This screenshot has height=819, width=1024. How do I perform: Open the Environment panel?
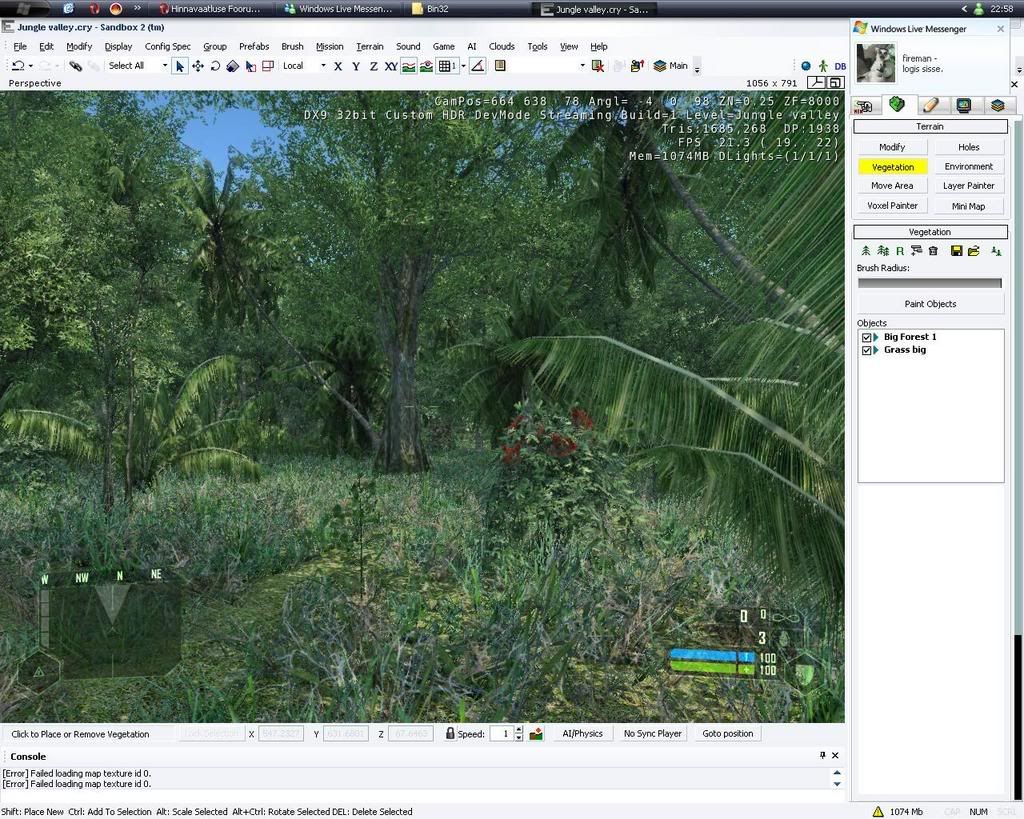coord(968,167)
